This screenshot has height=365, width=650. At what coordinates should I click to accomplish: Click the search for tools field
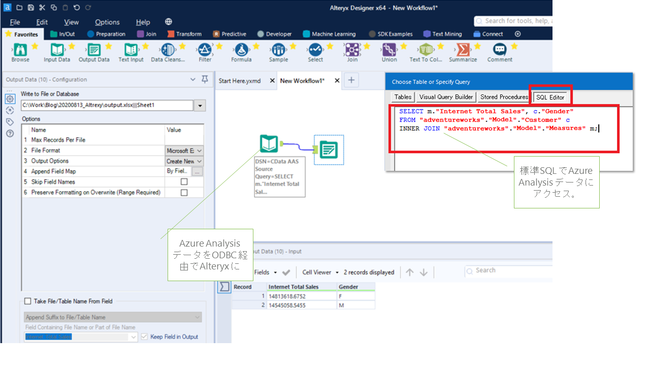coord(513,21)
